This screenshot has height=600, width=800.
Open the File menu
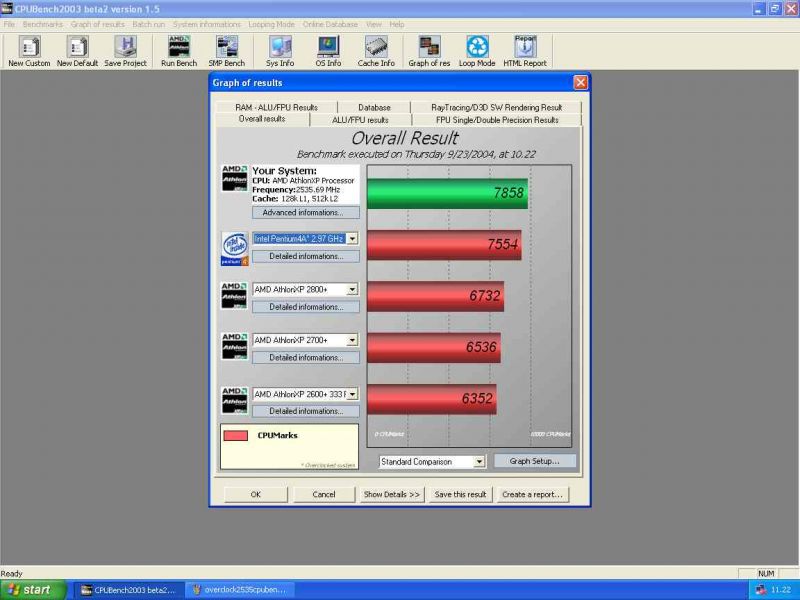click(9, 24)
